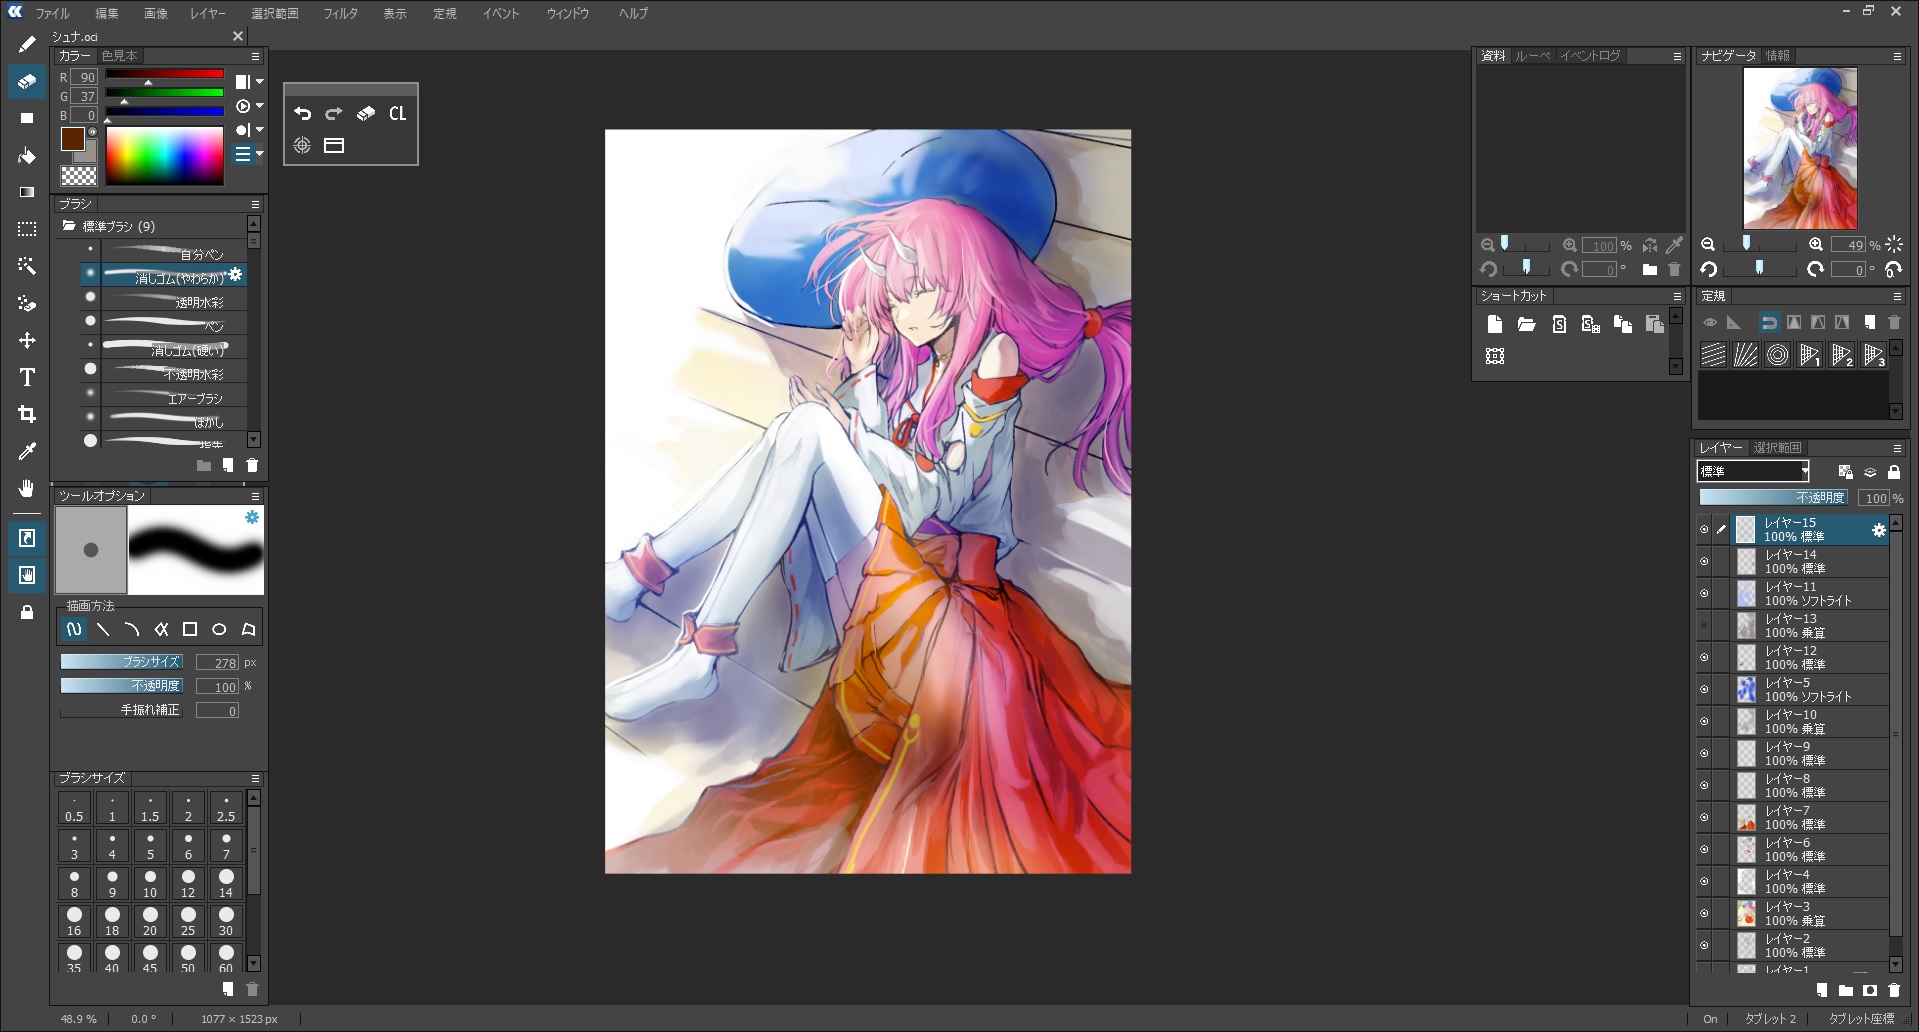Choose the straight line drawing method
This screenshot has width=1919, height=1032.
(x=103, y=629)
